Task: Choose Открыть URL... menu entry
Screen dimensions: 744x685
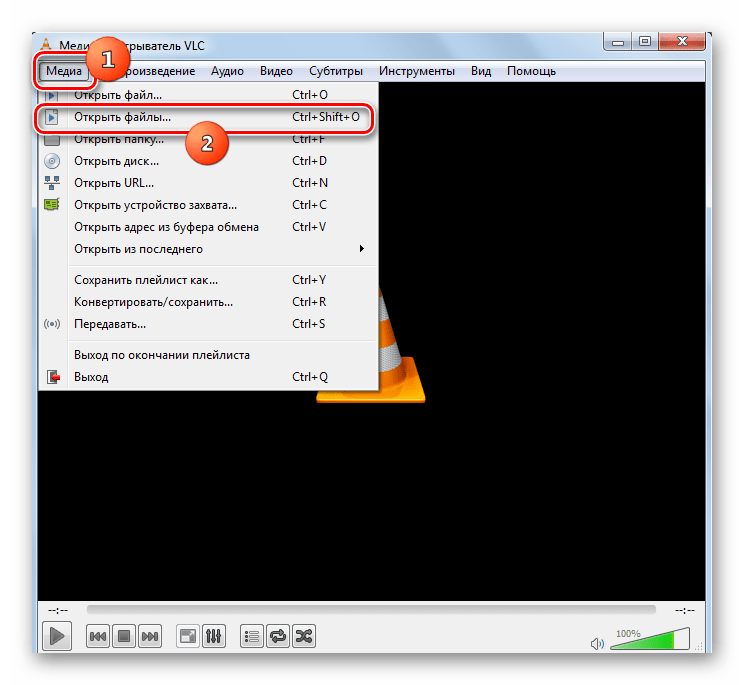Action: [x=208, y=183]
